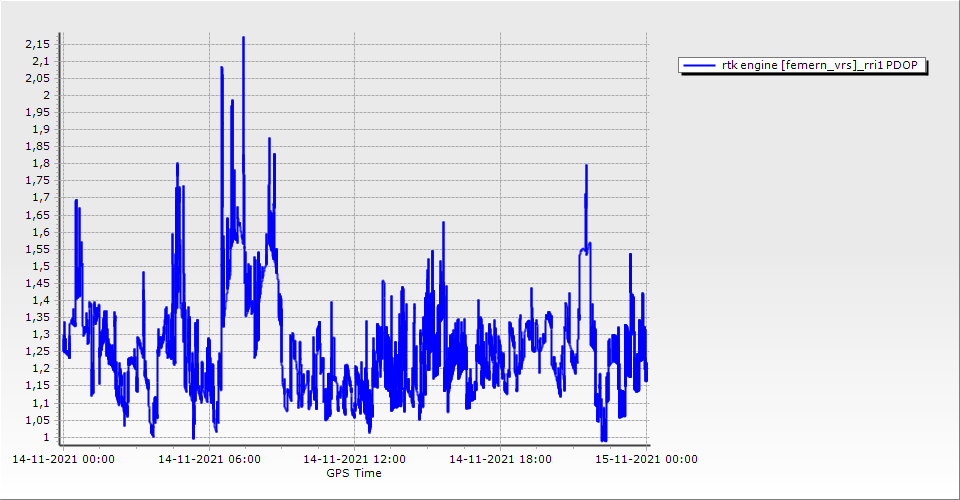Click the Y-axis label reading 2
This screenshot has width=960, height=500.
pyautogui.click(x=46, y=95)
